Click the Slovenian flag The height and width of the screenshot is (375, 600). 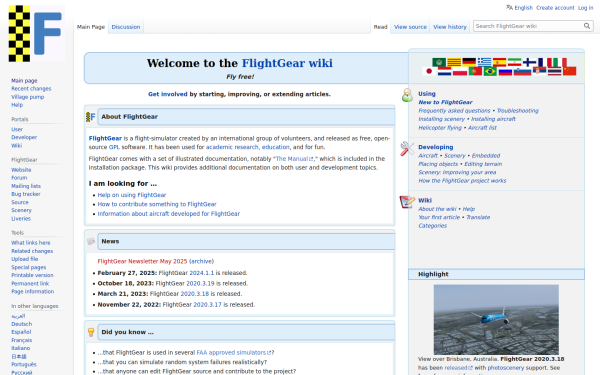[522, 71]
